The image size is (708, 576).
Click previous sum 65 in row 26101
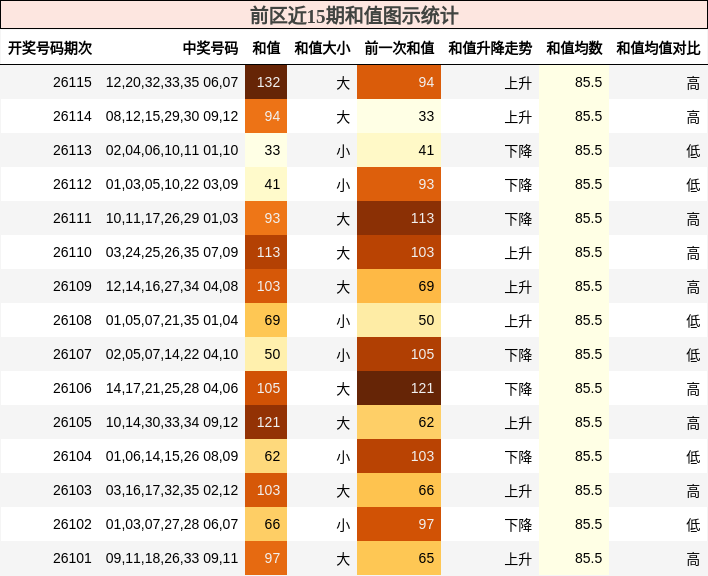[399, 558]
